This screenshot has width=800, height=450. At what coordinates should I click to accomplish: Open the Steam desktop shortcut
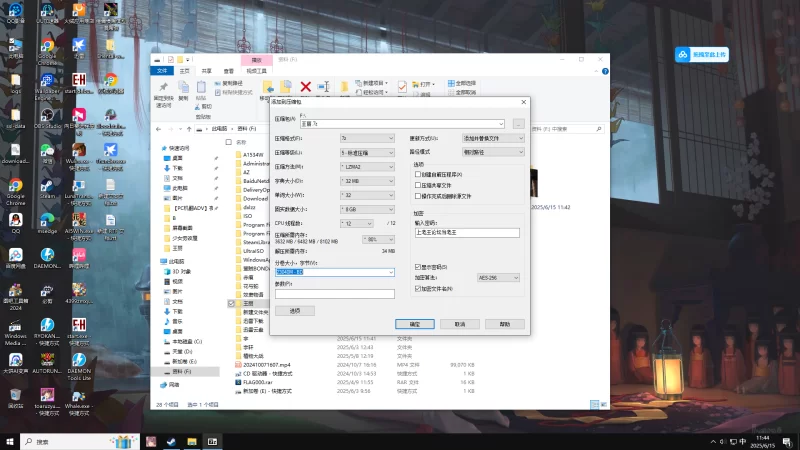pos(47,189)
